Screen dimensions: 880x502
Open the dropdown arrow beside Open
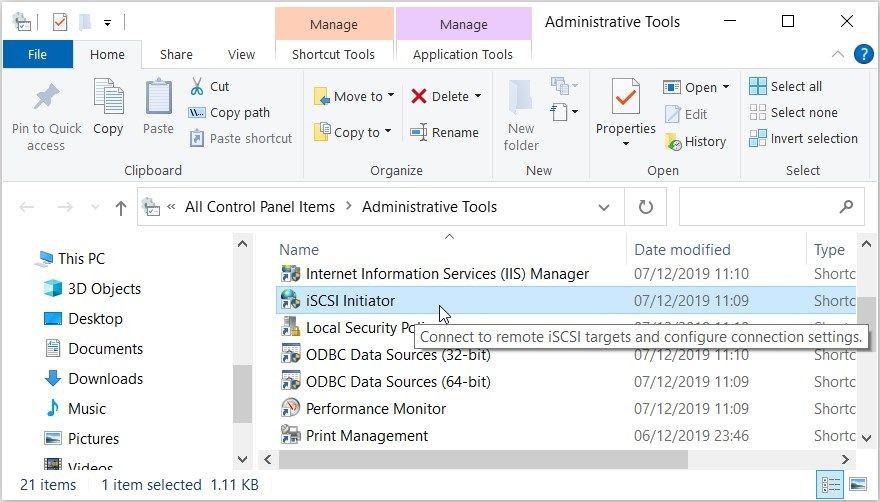(726, 86)
